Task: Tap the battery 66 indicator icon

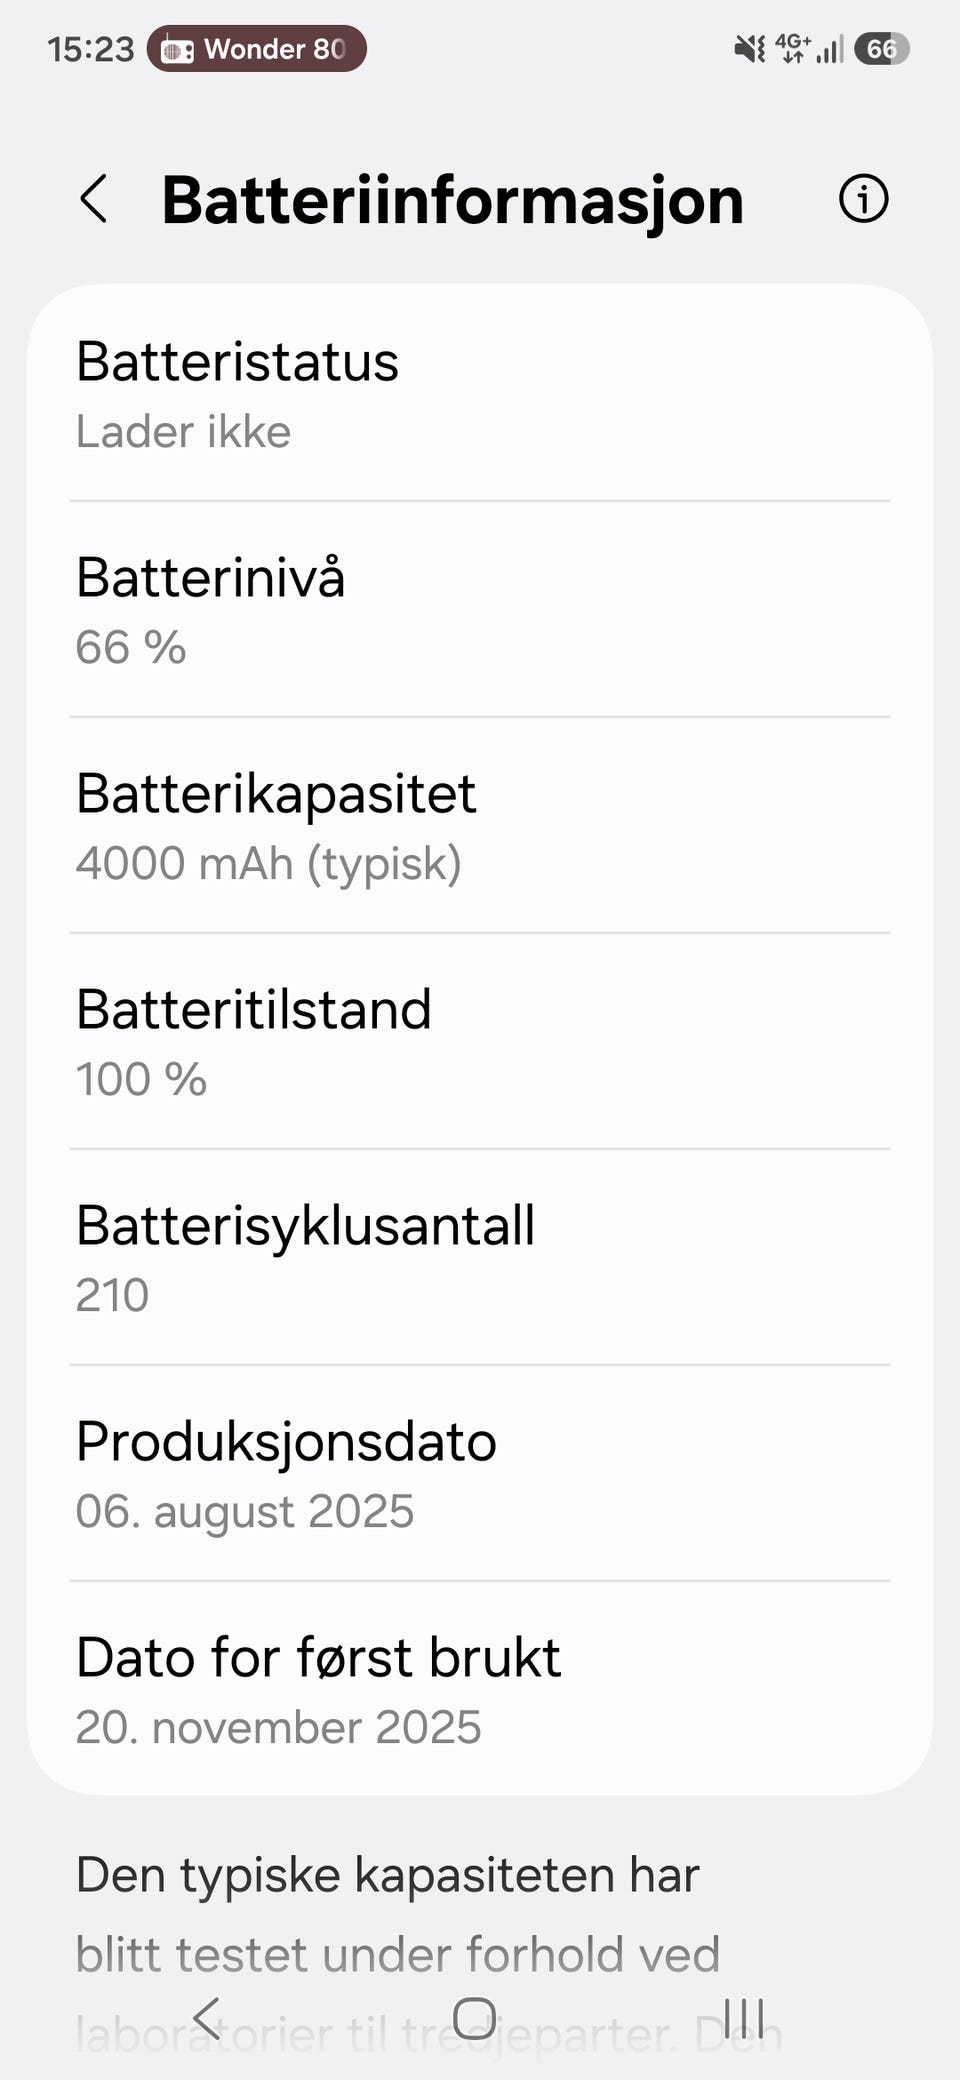Action: point(882,49)
